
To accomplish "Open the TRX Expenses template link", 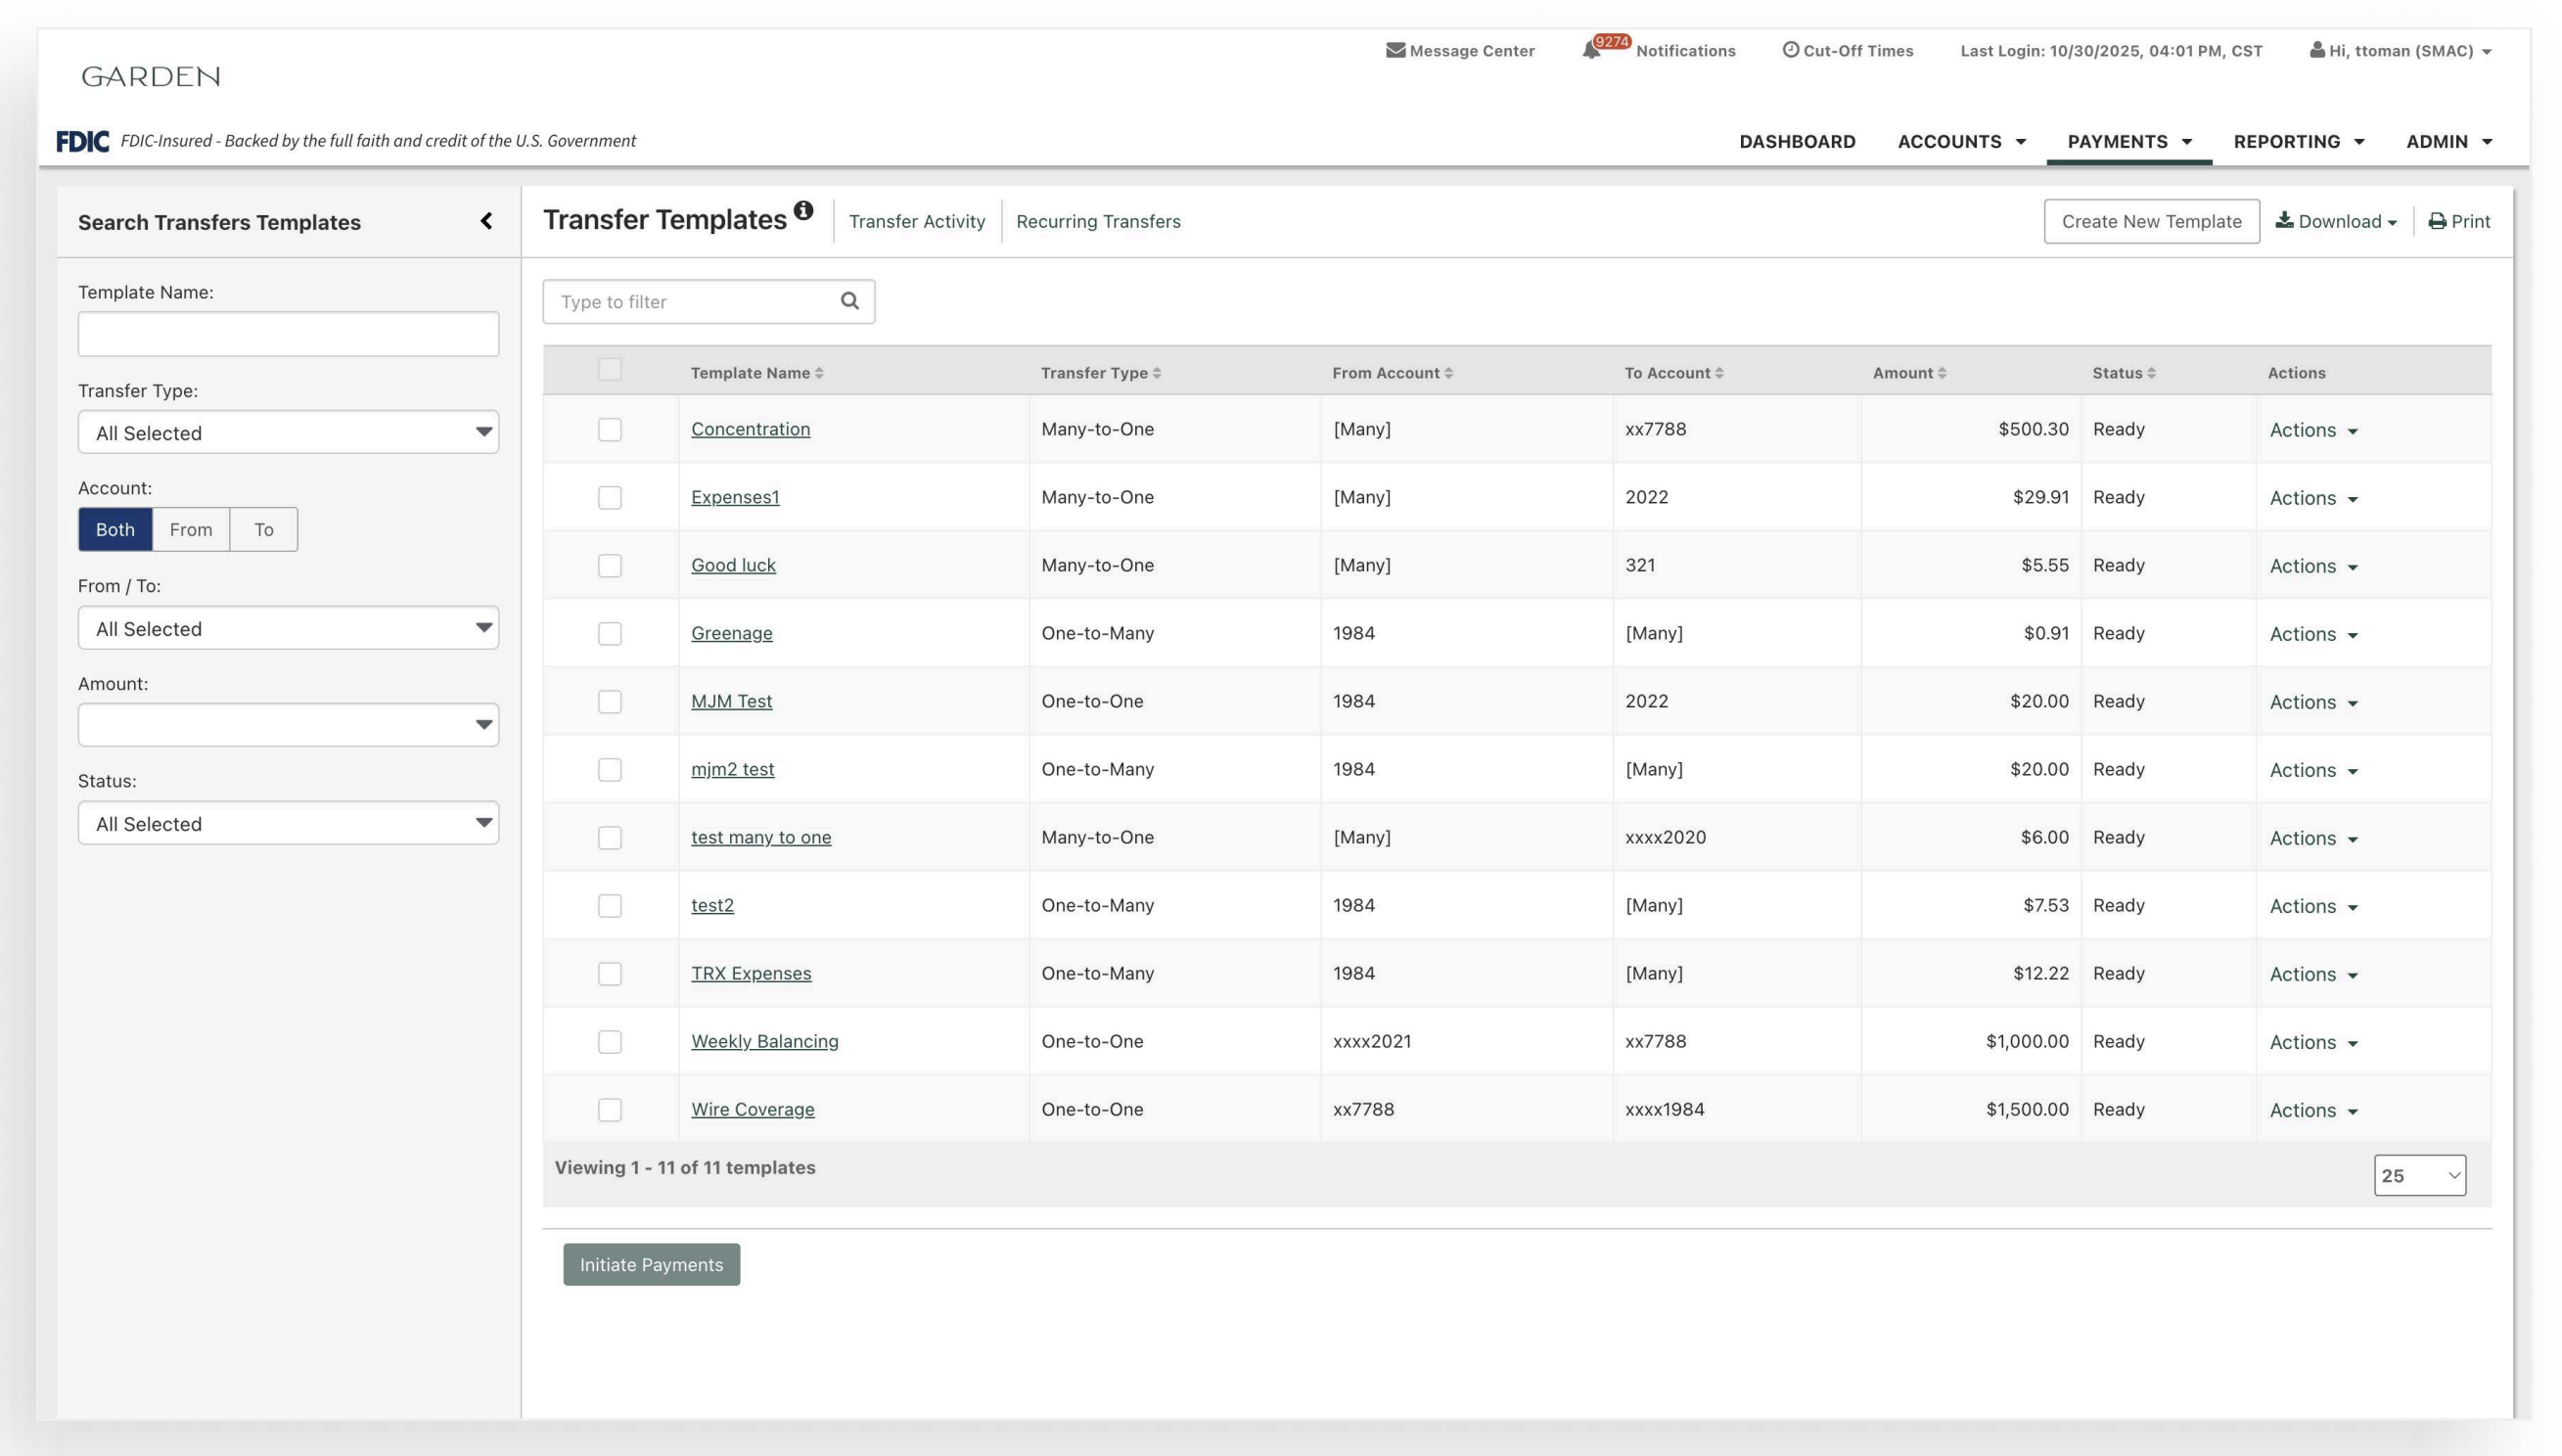I will point(750,973).
